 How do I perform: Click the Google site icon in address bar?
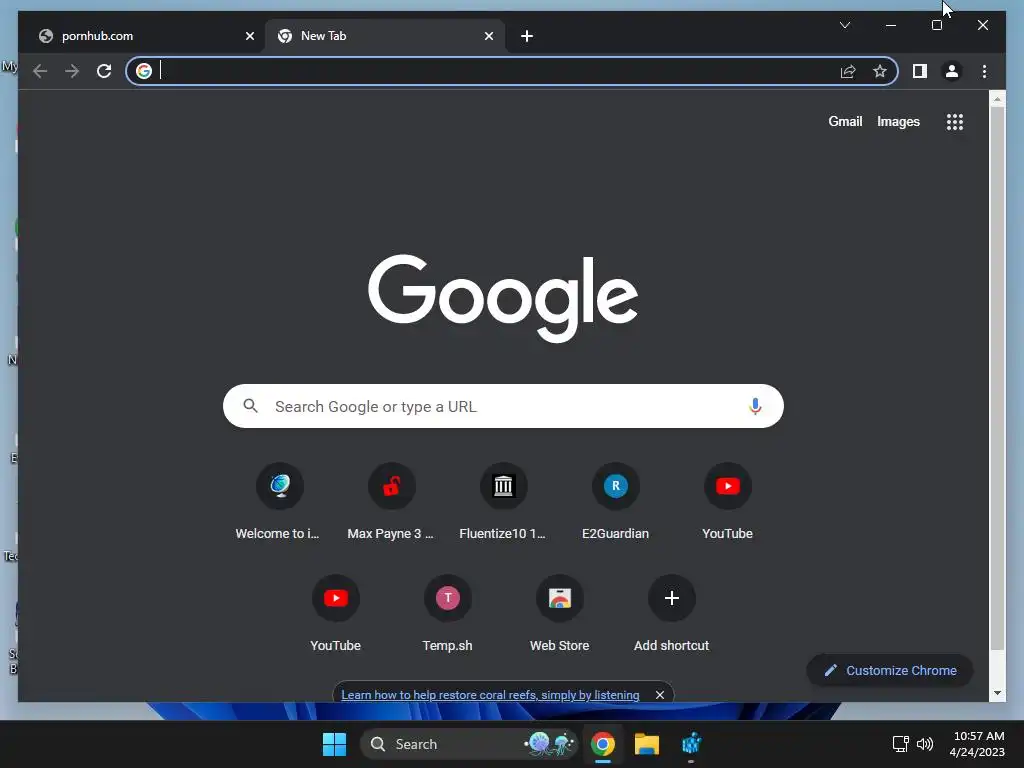click(144, 71)
